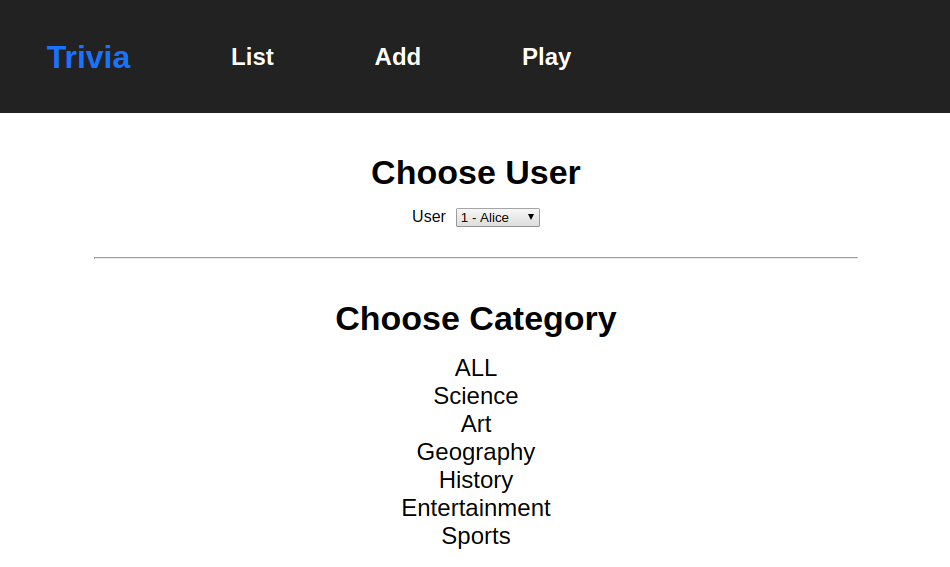Image resolution: width=950 pixels, height=567 pixels.
Task: Click the Choose Category heading
Action: coord(476,319)
